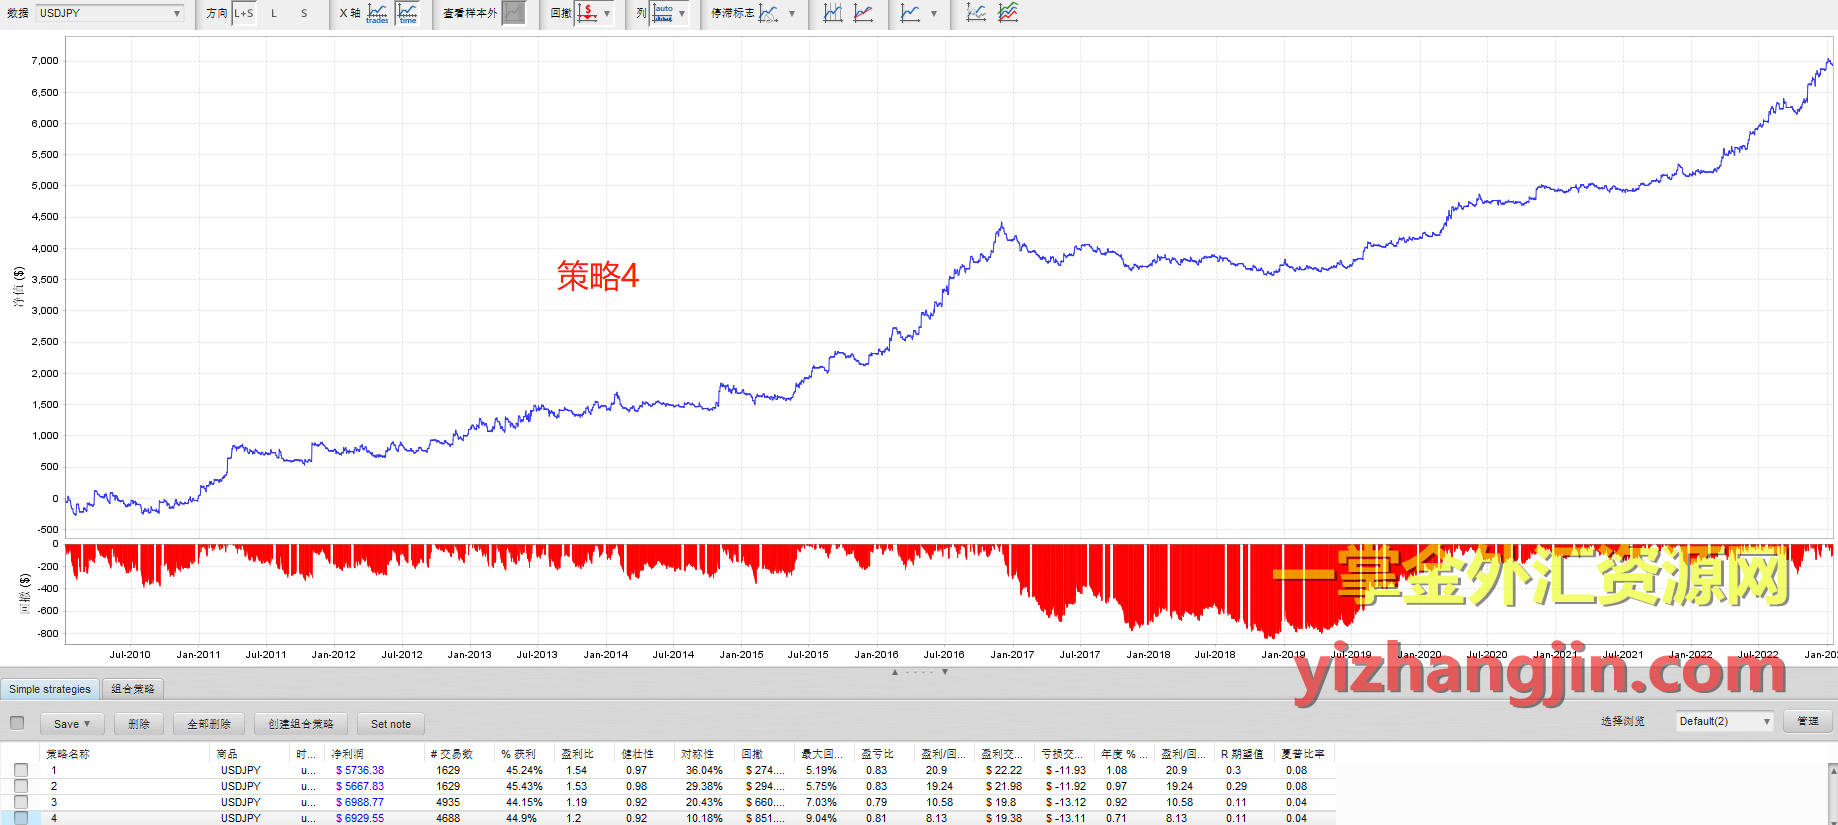Viewport: 1838px width, 825px height.
Task: Click the table scrollbar down arrow
Action: [1833, 820]
